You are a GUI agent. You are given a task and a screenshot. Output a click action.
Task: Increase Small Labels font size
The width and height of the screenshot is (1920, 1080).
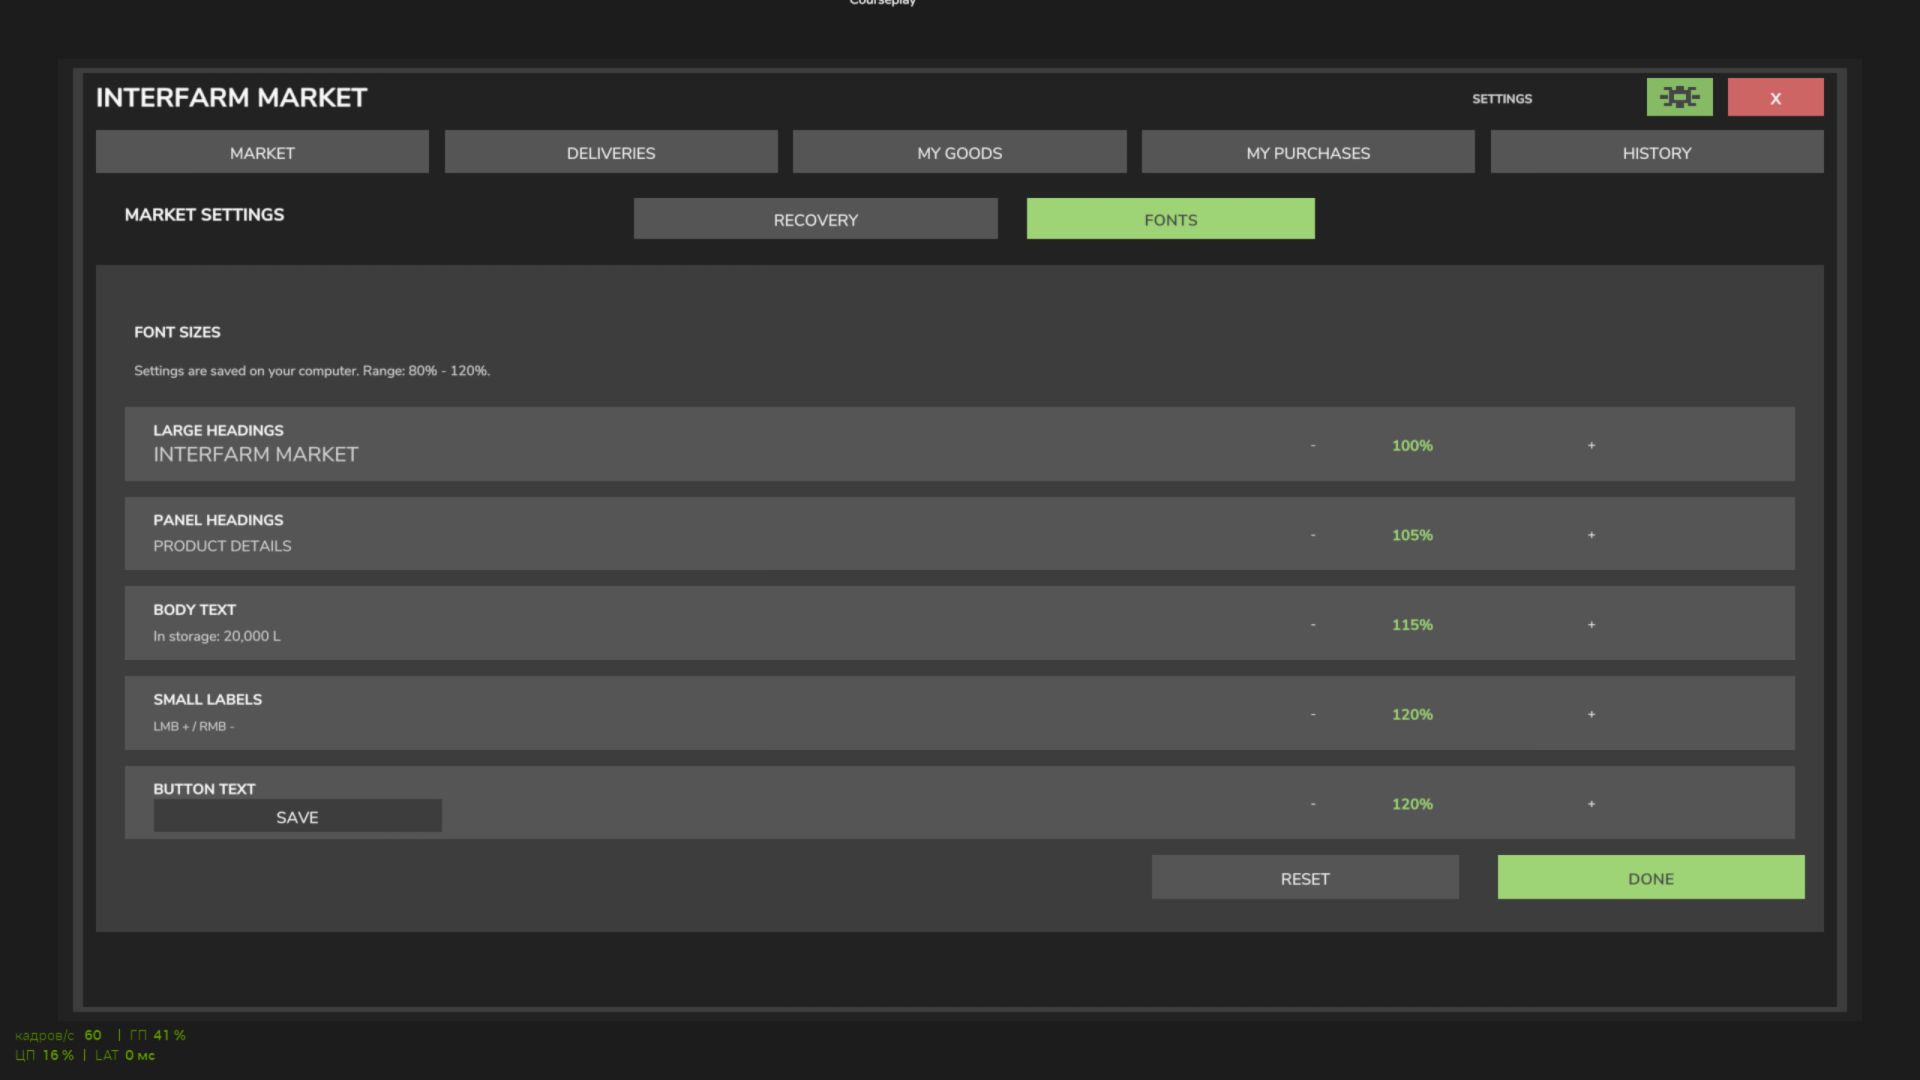(1591, 714)
